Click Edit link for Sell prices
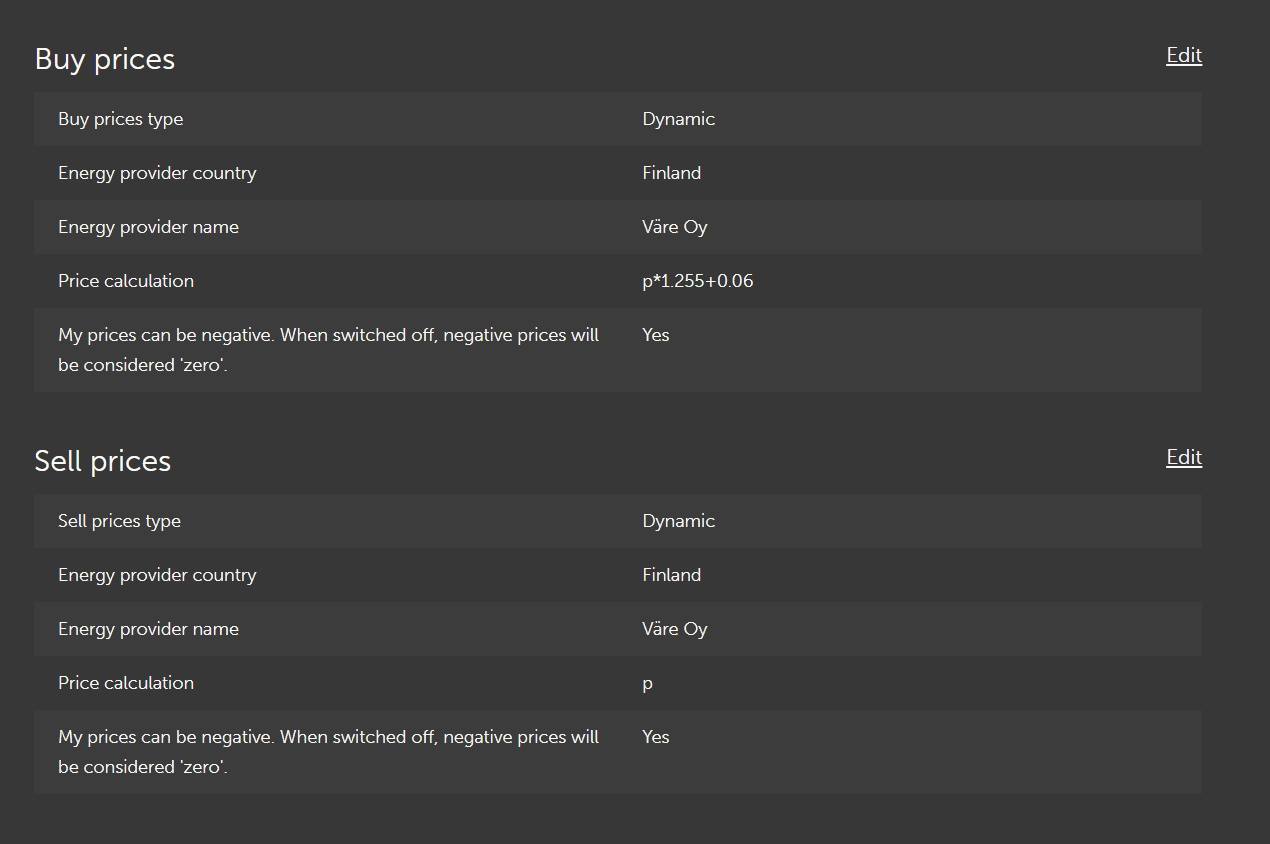Image resolution: width=1270 pixels, height=844 pixels. pyautogui.click(x=1184, y=458)
